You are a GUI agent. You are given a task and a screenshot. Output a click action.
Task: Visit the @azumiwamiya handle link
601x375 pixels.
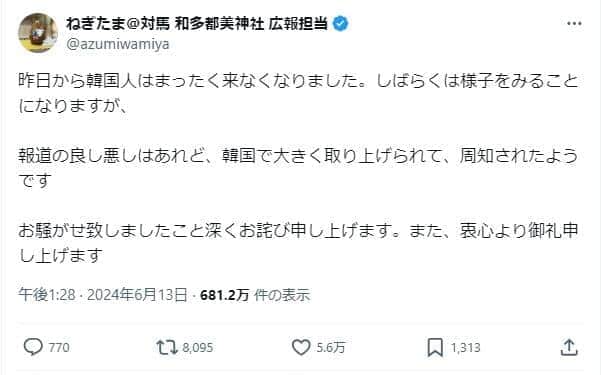tap(118, 44)
